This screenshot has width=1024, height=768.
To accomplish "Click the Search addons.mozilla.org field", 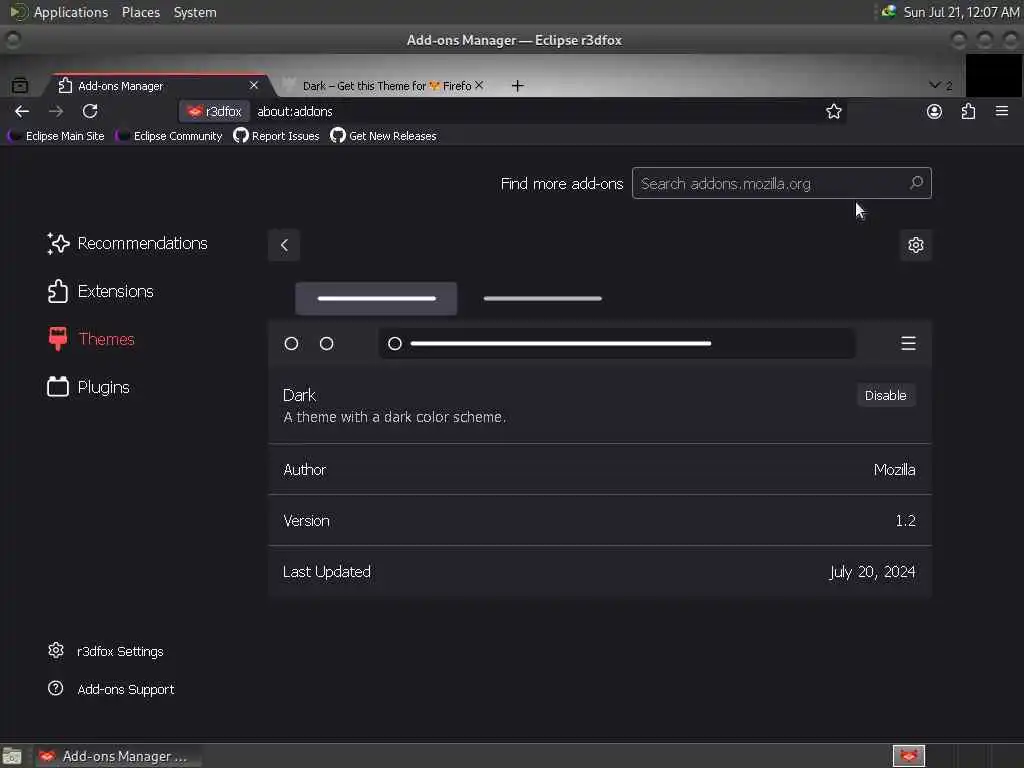I will [x=781, y=184].
